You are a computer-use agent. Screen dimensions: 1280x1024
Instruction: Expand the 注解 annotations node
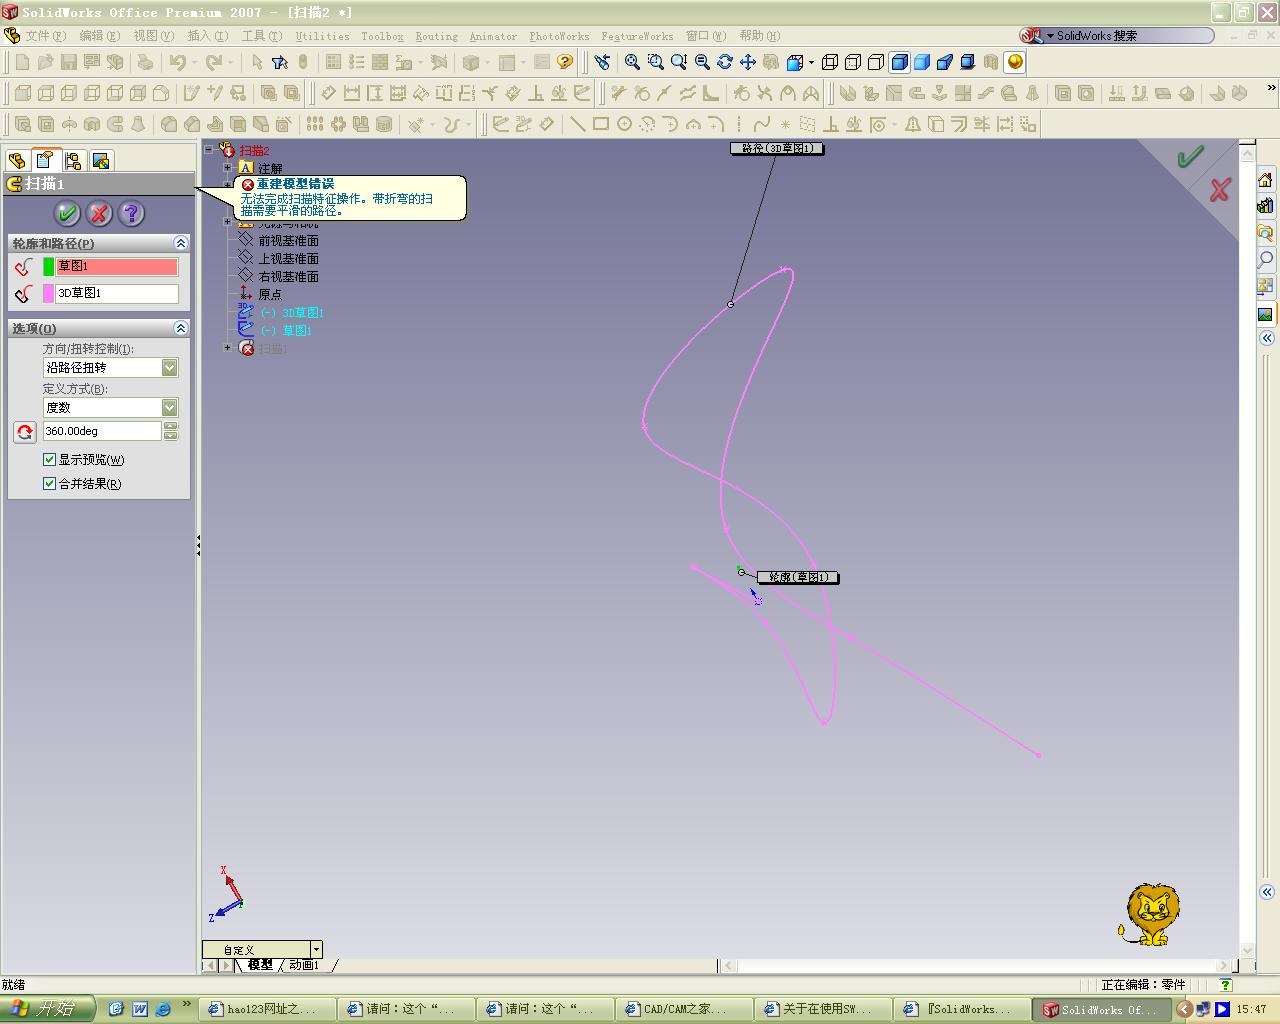click(x=228, y=168)
